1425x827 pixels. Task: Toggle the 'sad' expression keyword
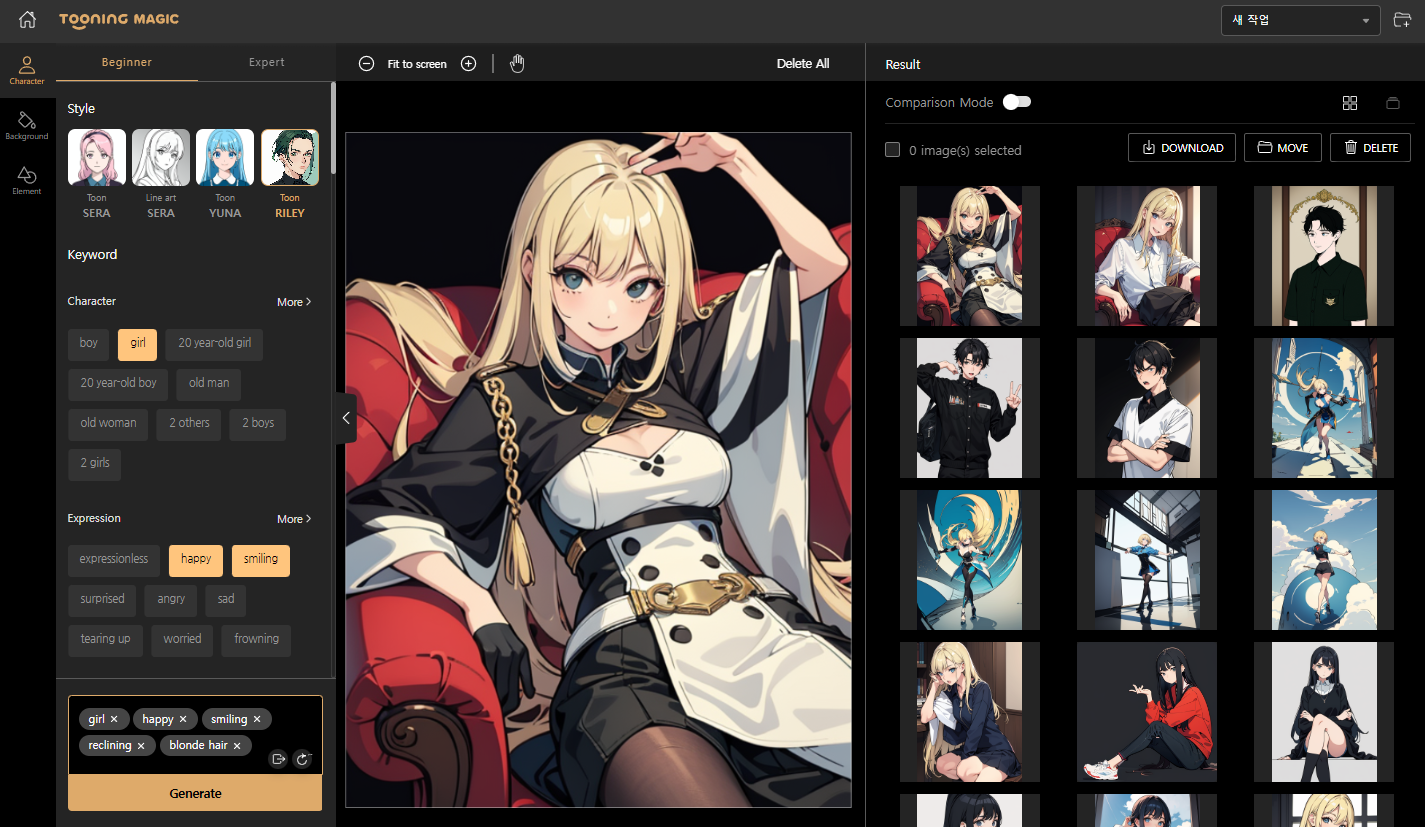[226, 599]
